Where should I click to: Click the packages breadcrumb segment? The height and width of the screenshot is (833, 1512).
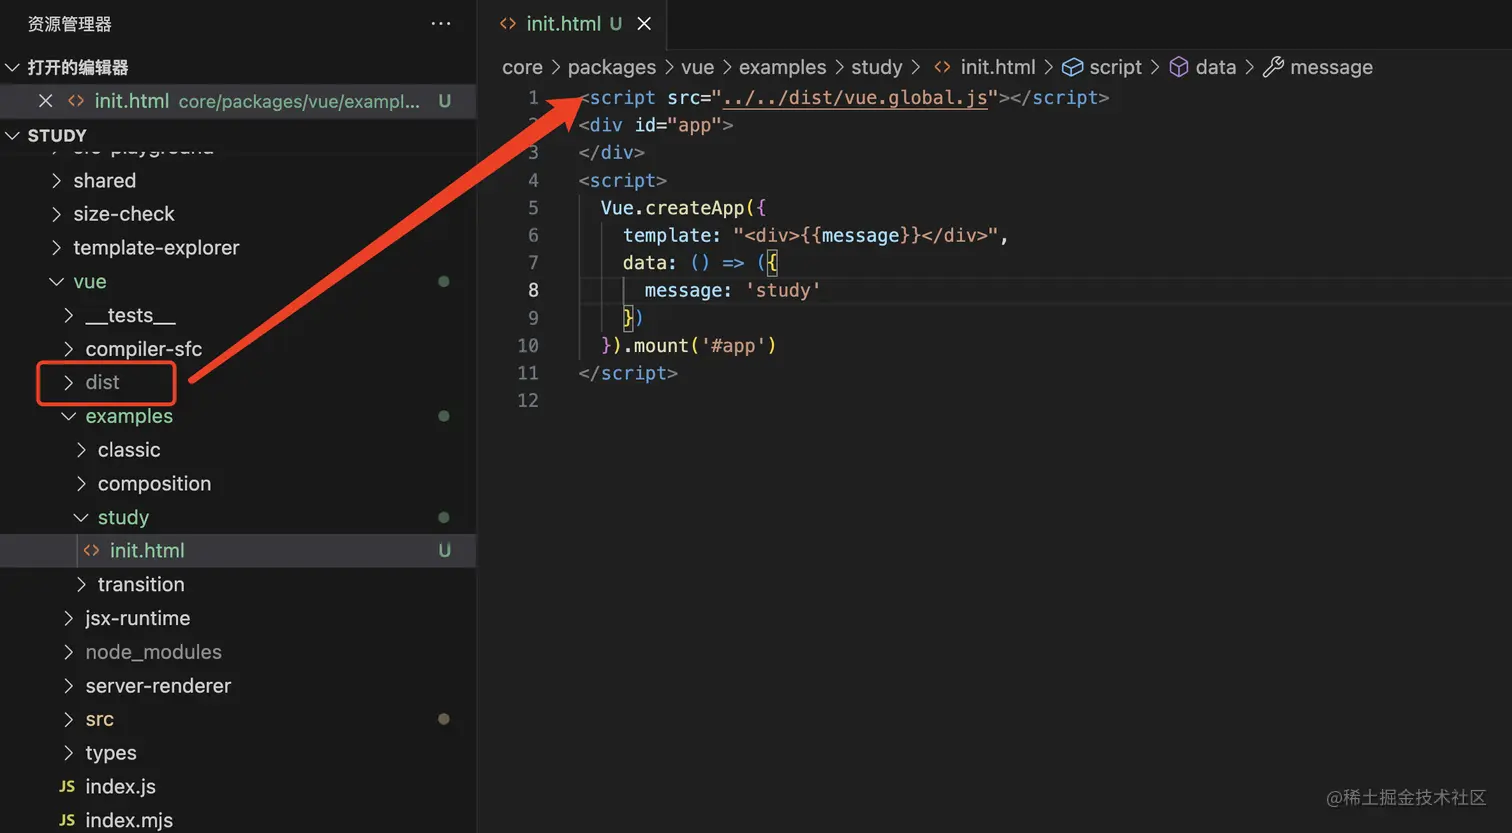point(612,67)
